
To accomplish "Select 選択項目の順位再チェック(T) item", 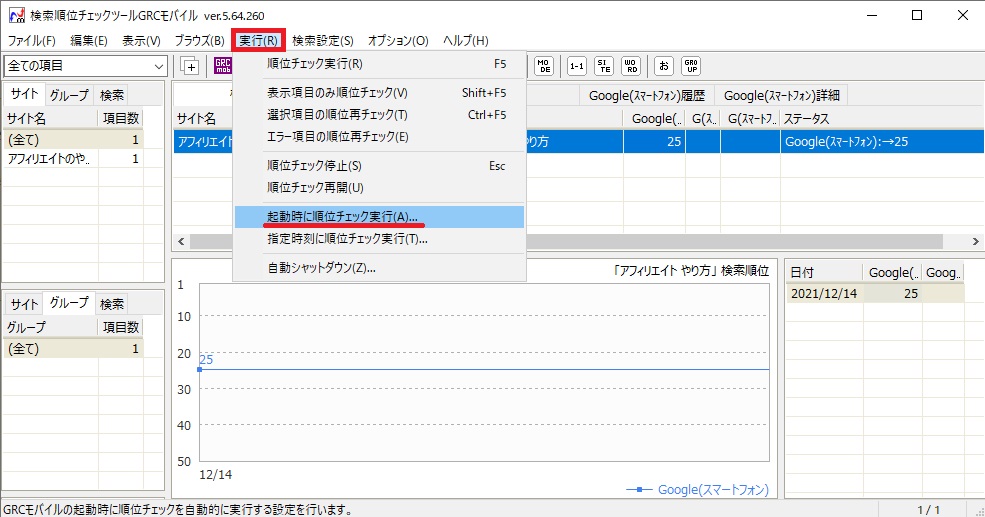I will (379, 115).
